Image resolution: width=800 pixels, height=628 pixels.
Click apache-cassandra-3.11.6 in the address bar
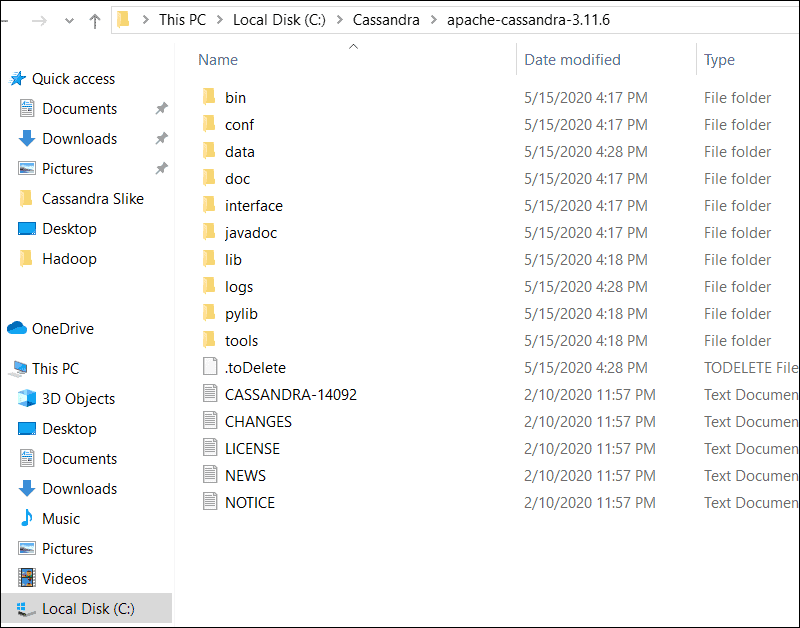coord(528,20)
